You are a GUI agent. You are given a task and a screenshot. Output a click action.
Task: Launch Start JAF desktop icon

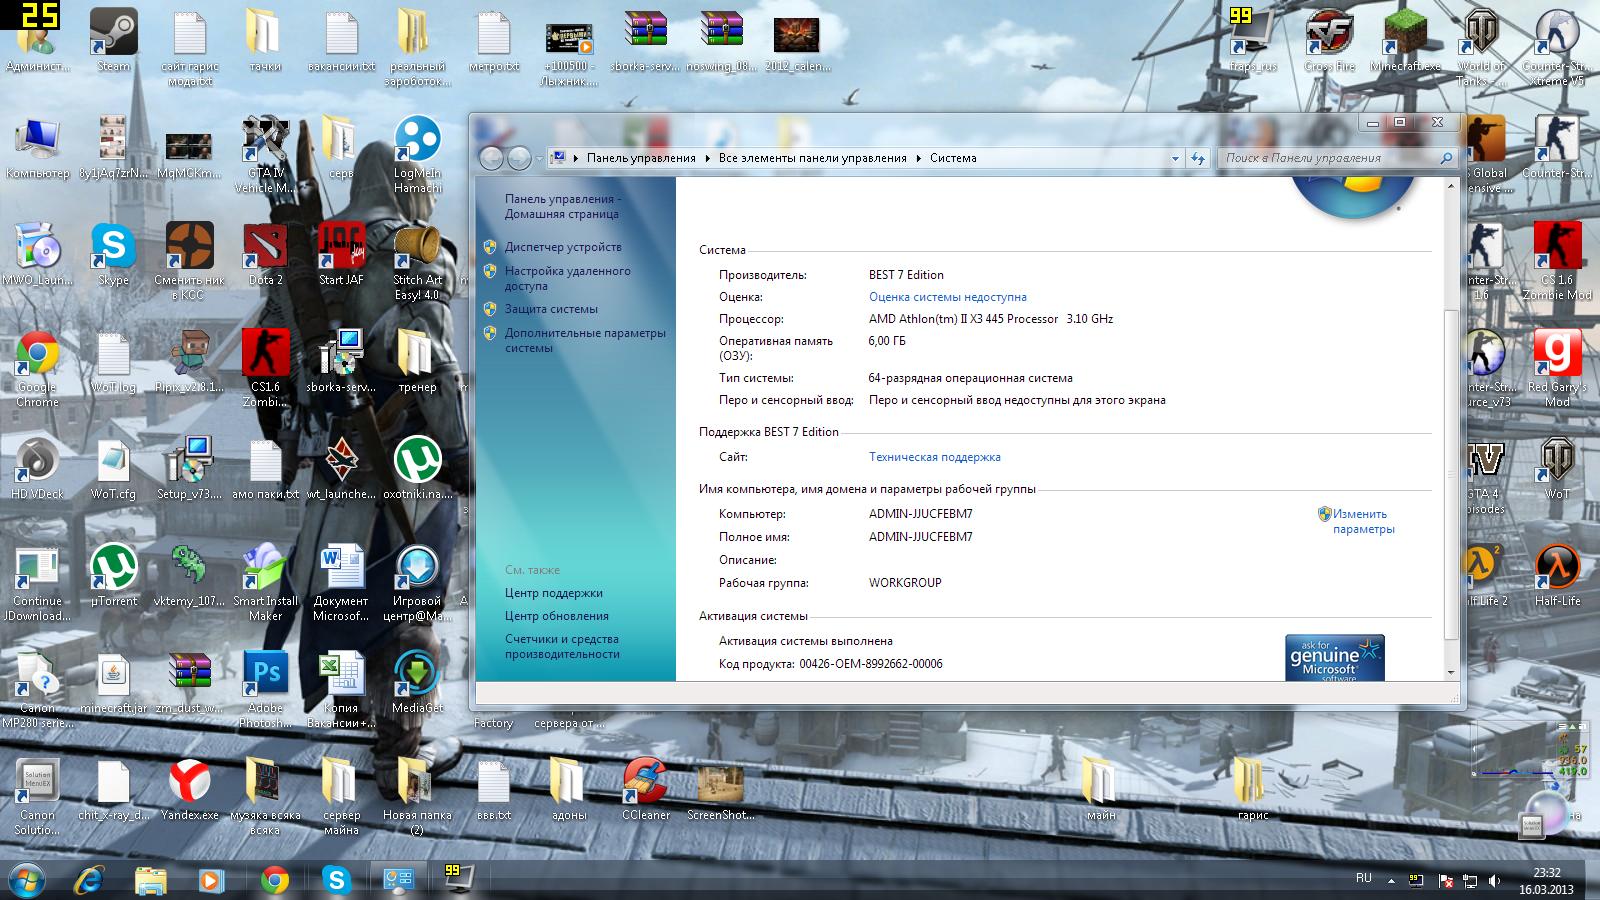click(341, 254)
